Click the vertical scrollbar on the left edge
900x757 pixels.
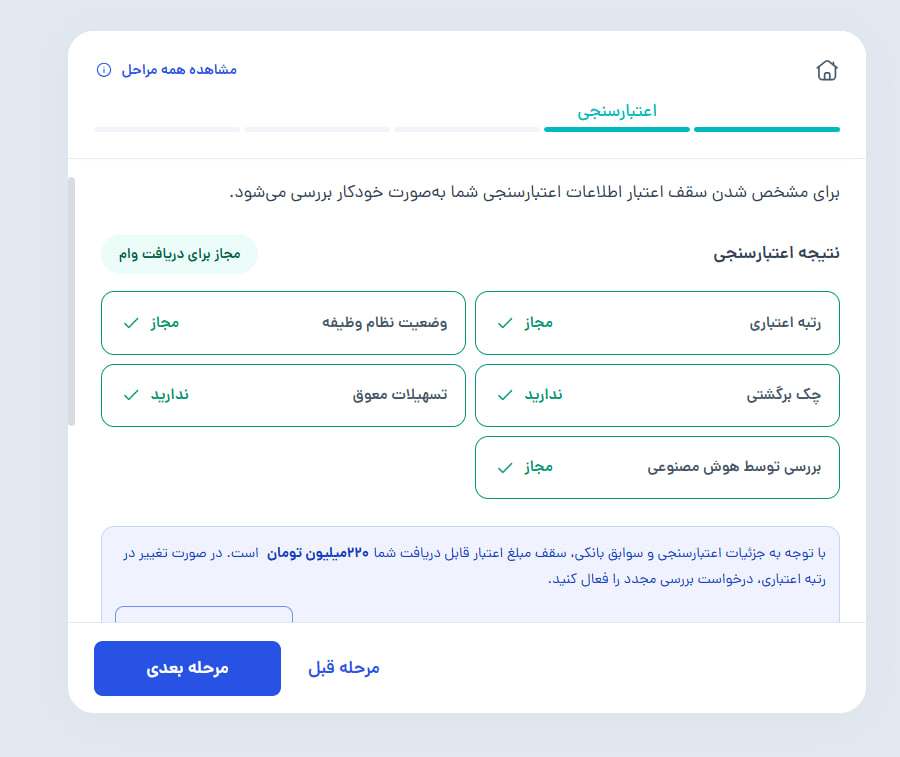coord(72,300)
